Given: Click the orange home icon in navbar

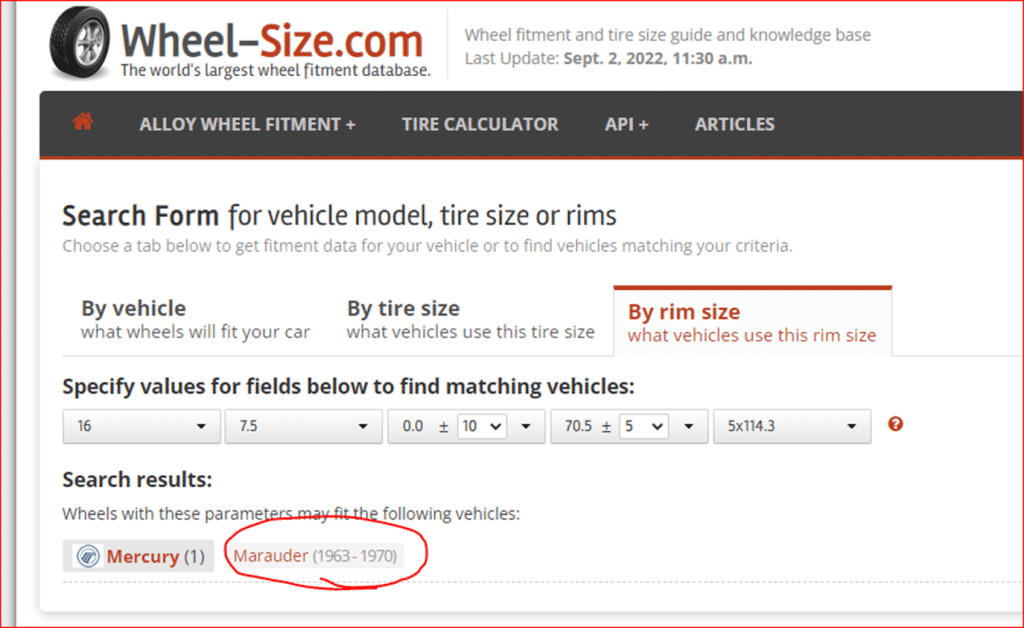Looking at the screenshot, I should pyautogui.click(x=83, y=123).
